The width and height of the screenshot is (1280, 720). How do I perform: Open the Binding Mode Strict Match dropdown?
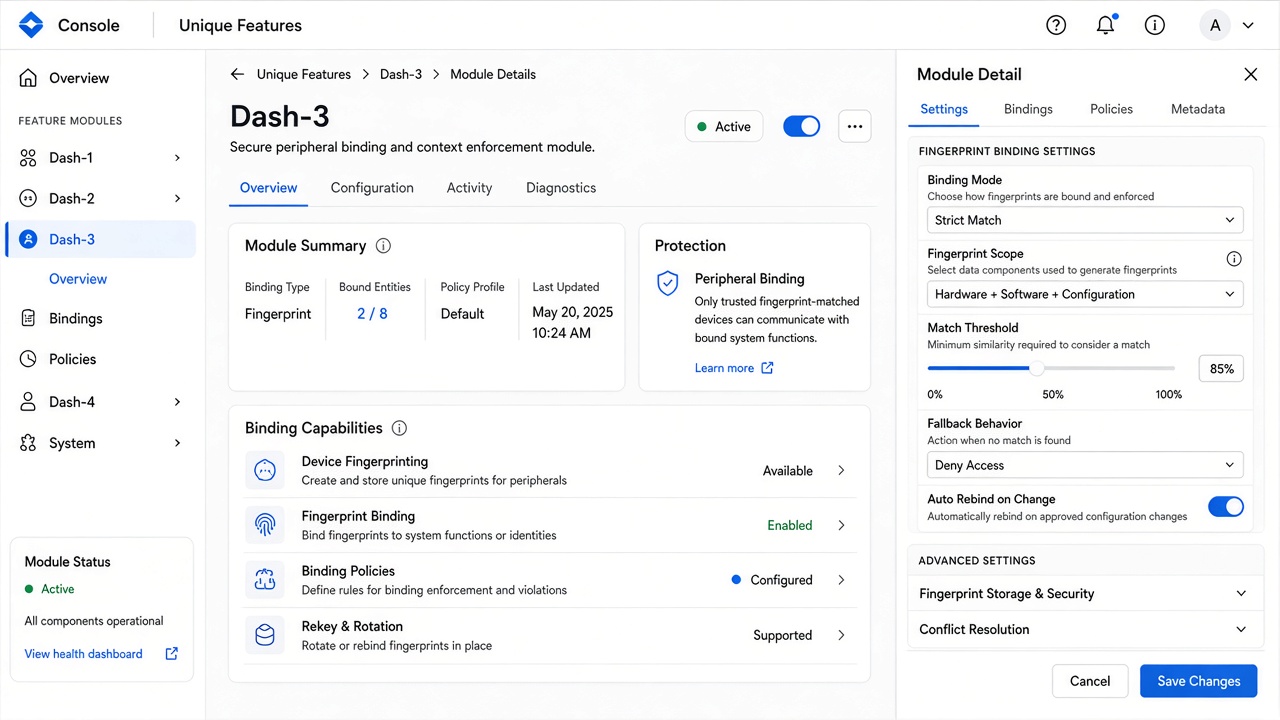click(1085, 220)
